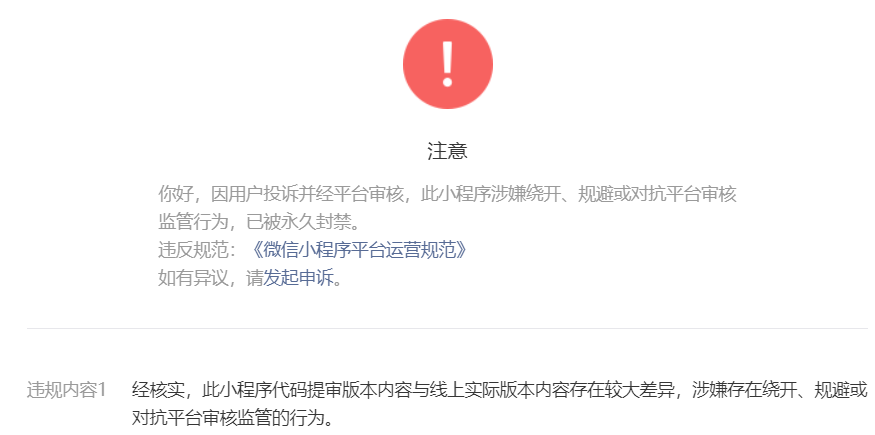Click the red exclamation warning icon
The height and width of the screenshot is (435, 875).
click(x=448, y=64)
